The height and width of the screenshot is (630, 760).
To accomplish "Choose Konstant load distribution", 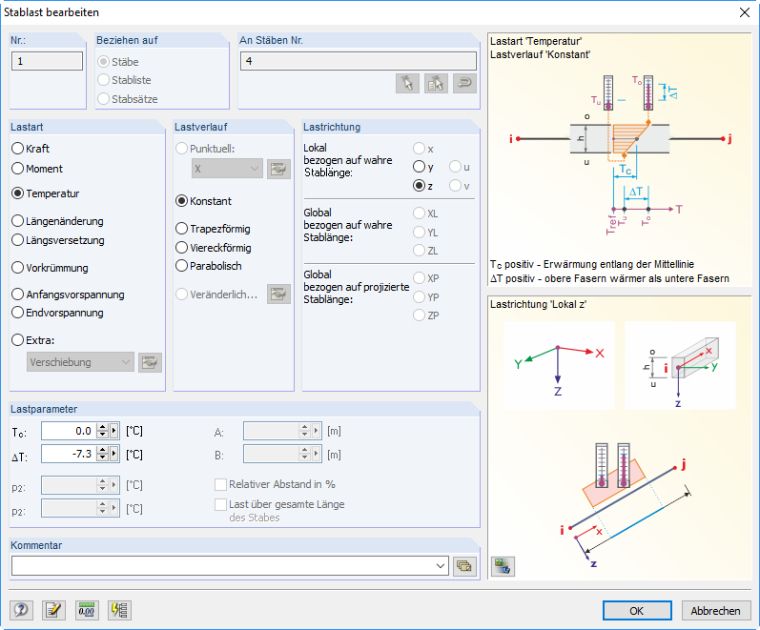I will [204, 201].
